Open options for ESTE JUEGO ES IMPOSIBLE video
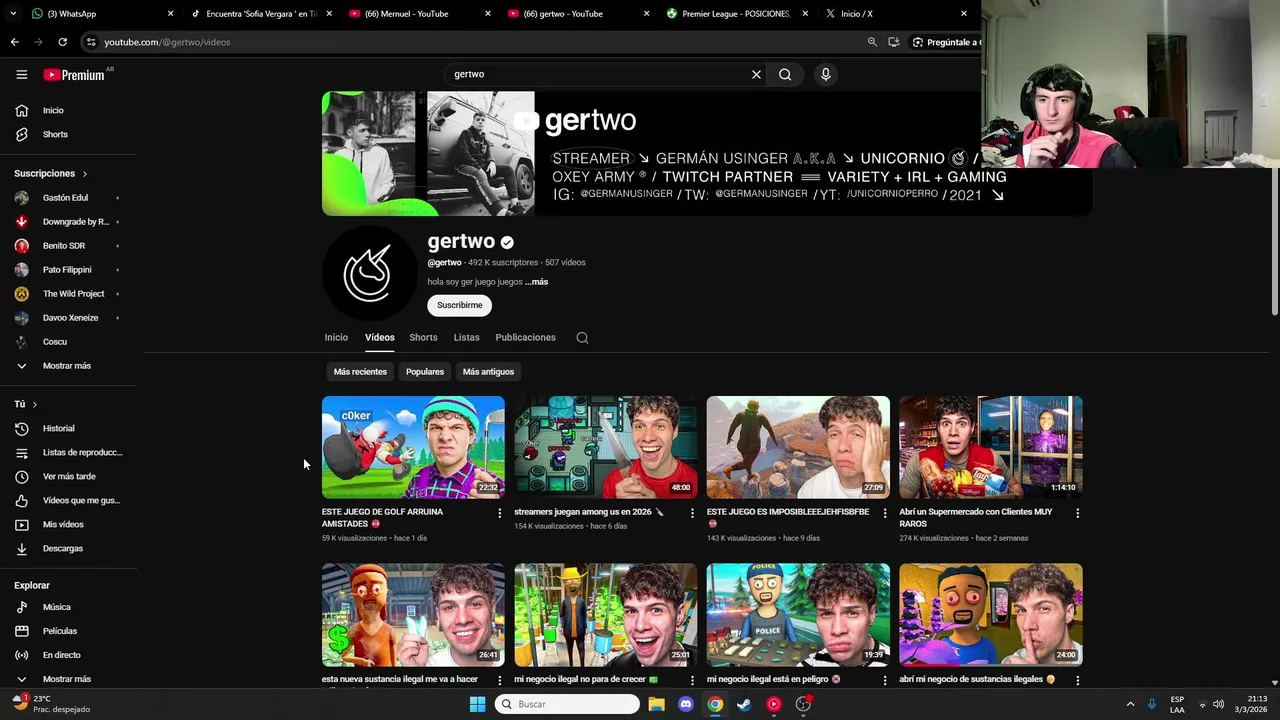The width and height of the screenshot is (1280, 720). tap(884, 513)
